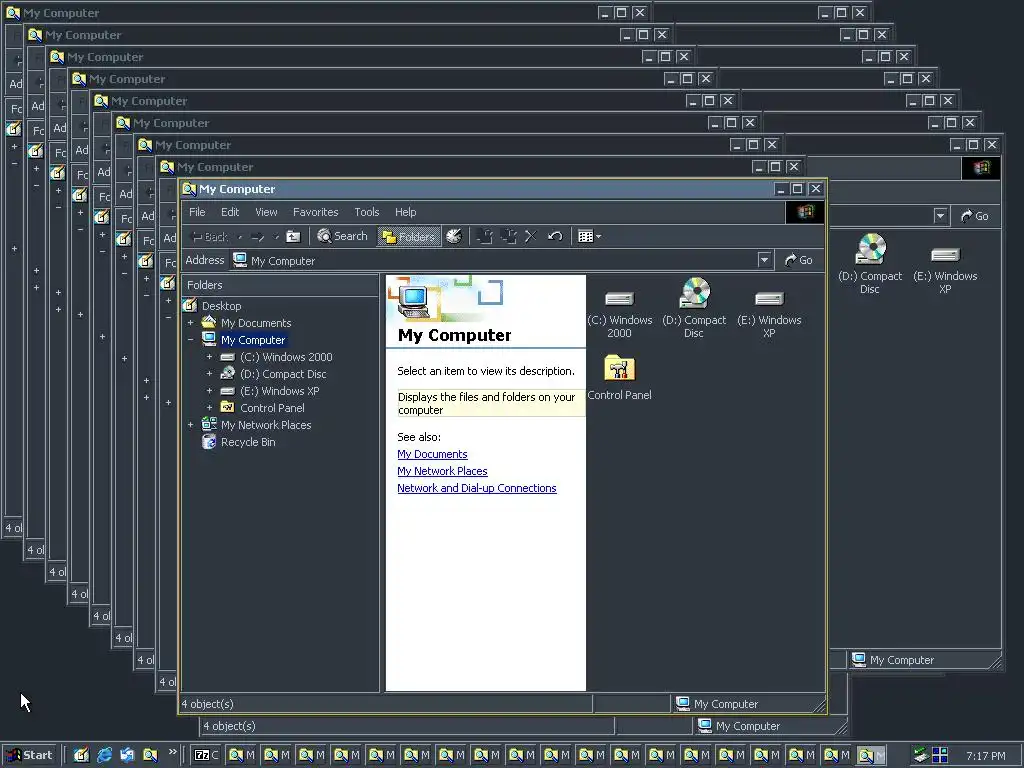Open the Edit menu
The image size is (1024, 768).
[x=230, y=212]
